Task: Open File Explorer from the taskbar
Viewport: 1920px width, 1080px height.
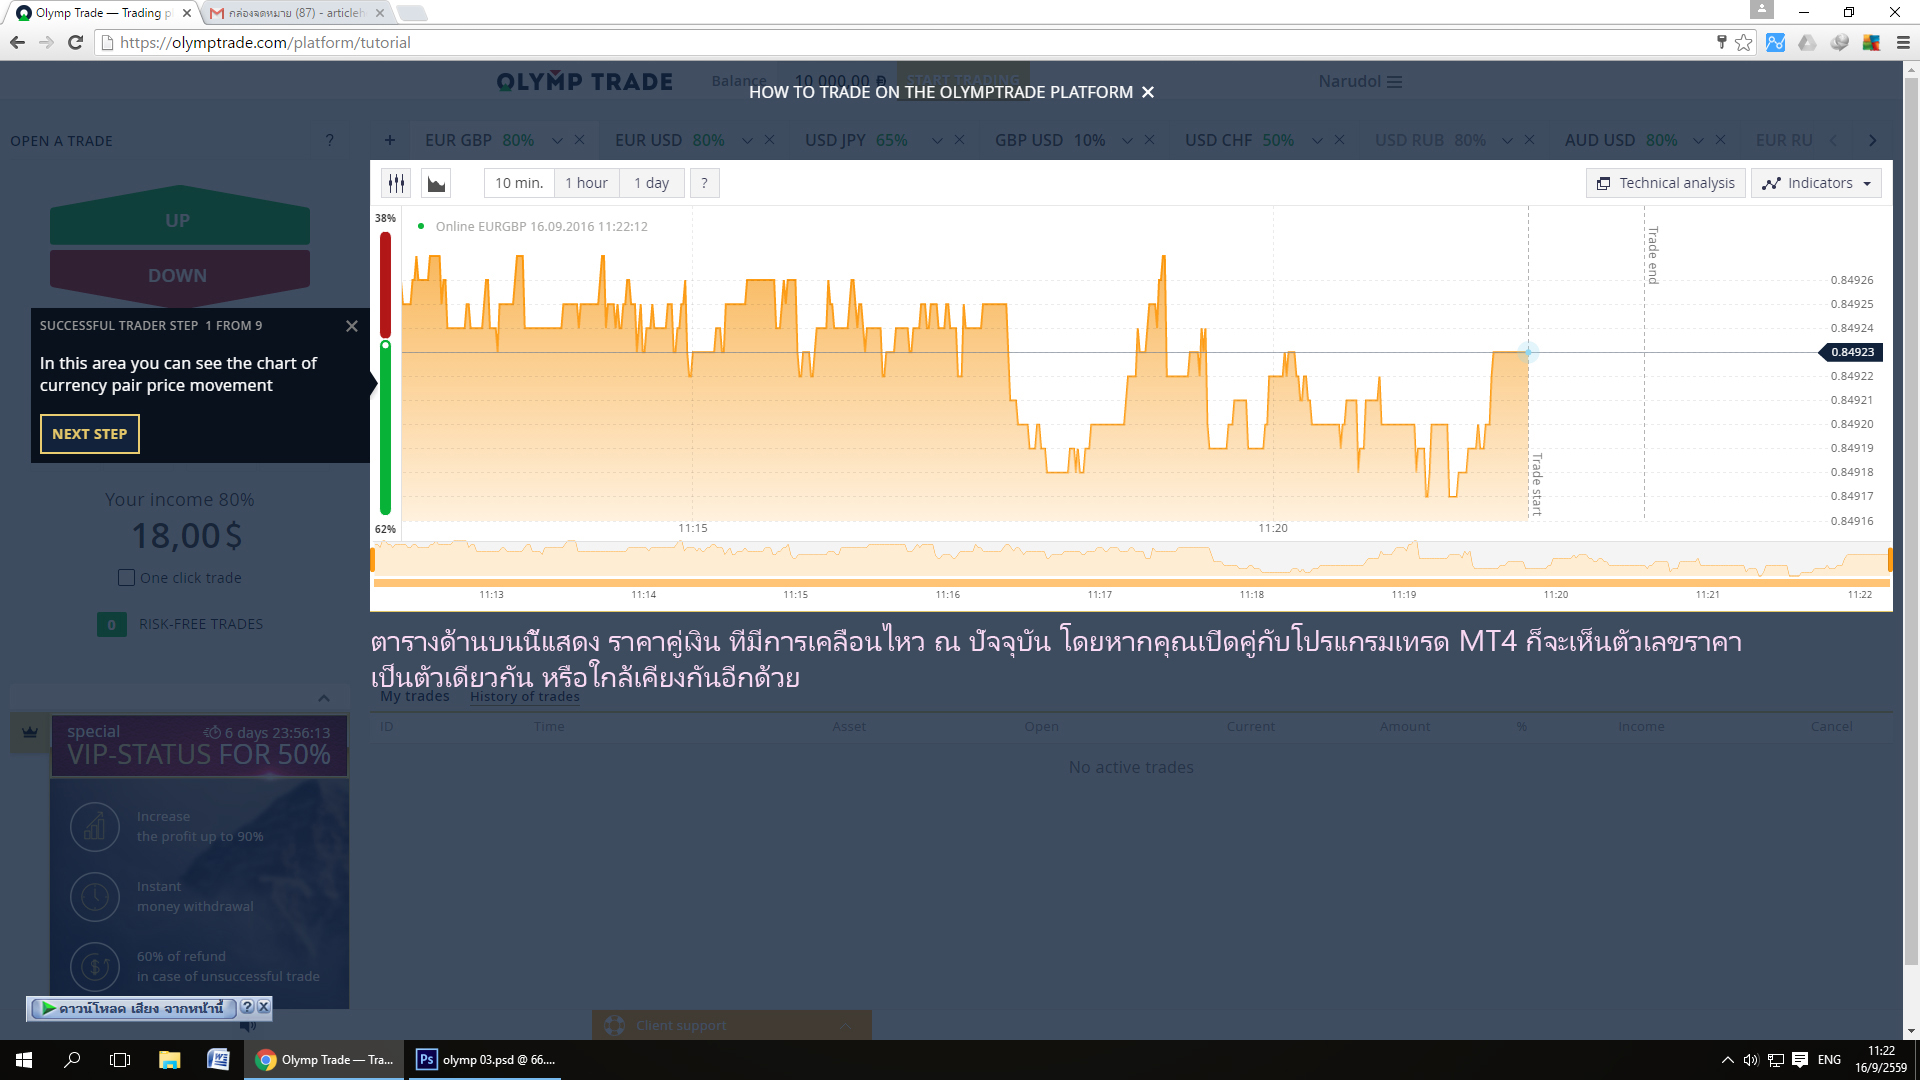Action: pos(169,1060)
